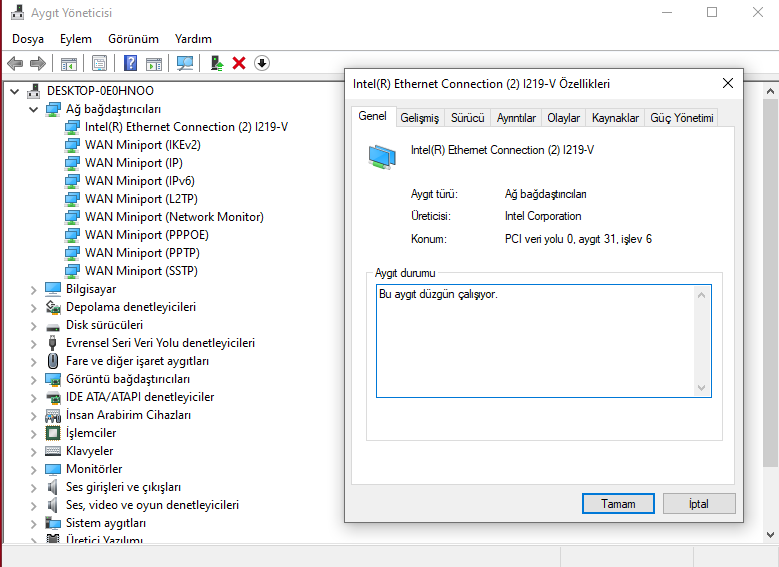Viewport: 779px width, 567px height.
Task: Select WAN Miniport (PPPOE) adapter
Action: pyautogui.click(x=147, y=235)
